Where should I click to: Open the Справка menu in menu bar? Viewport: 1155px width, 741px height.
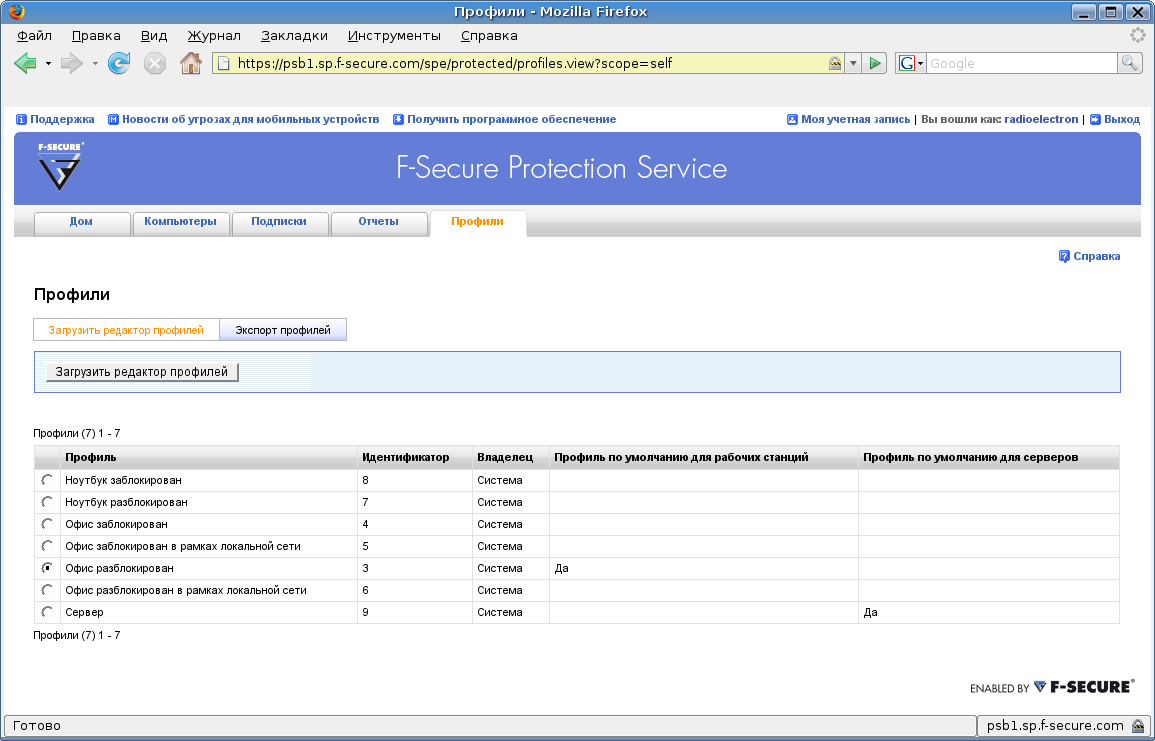pyautogui.click(x=489, y=35)
